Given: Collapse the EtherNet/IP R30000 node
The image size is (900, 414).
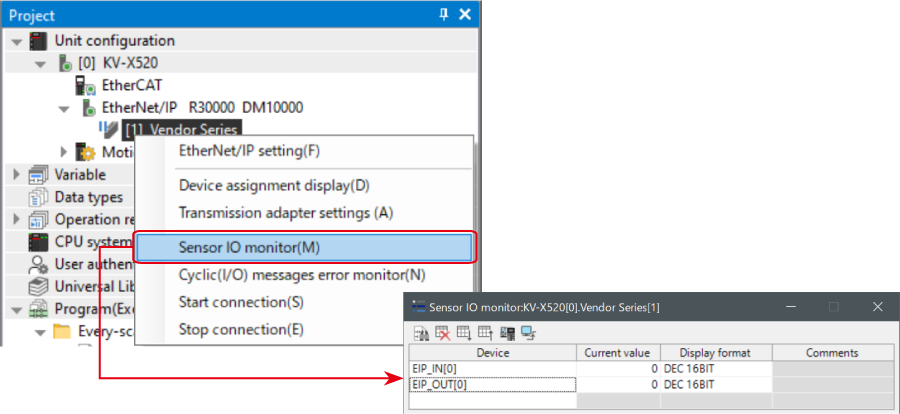Looking at the screenshot, I should [x=63, y=108].
